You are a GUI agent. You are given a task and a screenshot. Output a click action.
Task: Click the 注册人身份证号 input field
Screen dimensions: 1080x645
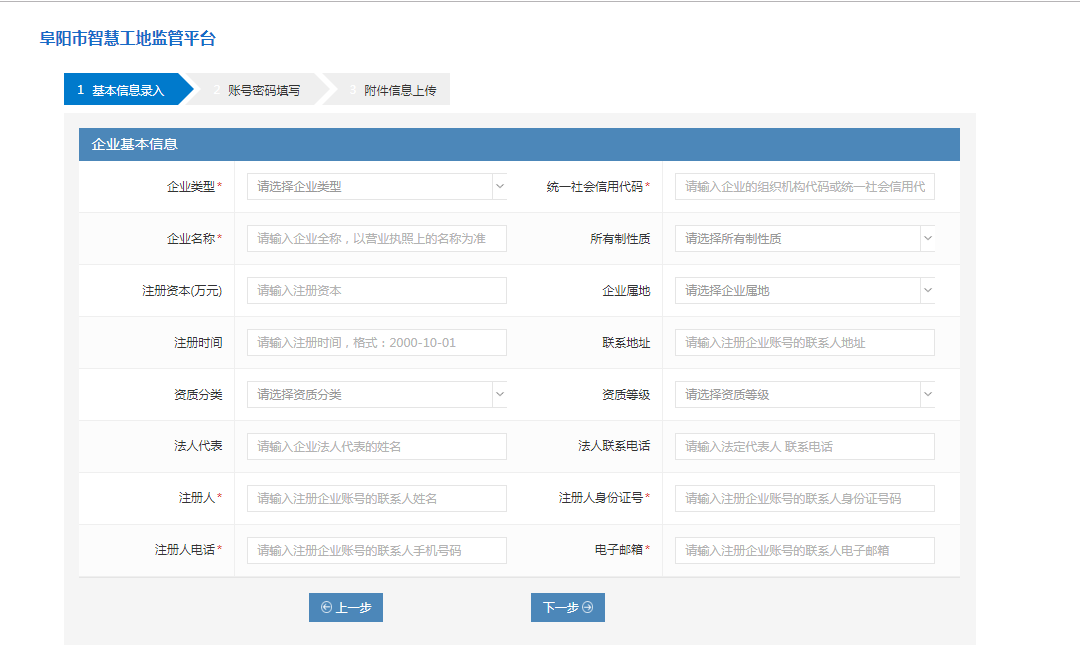[x=804, y=499]
